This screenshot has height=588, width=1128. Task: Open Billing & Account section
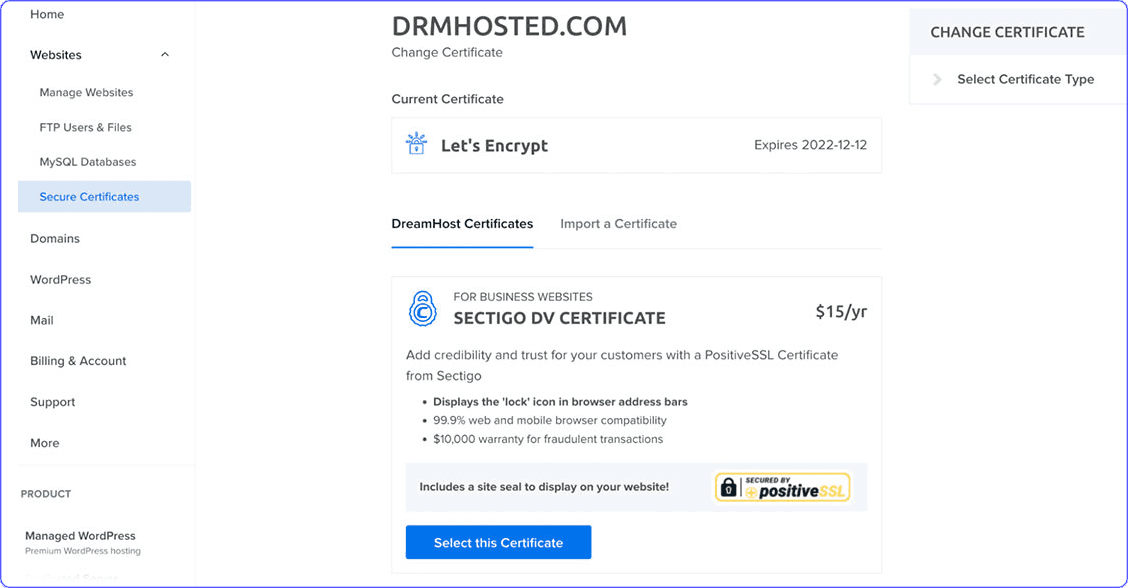(78, 361)
